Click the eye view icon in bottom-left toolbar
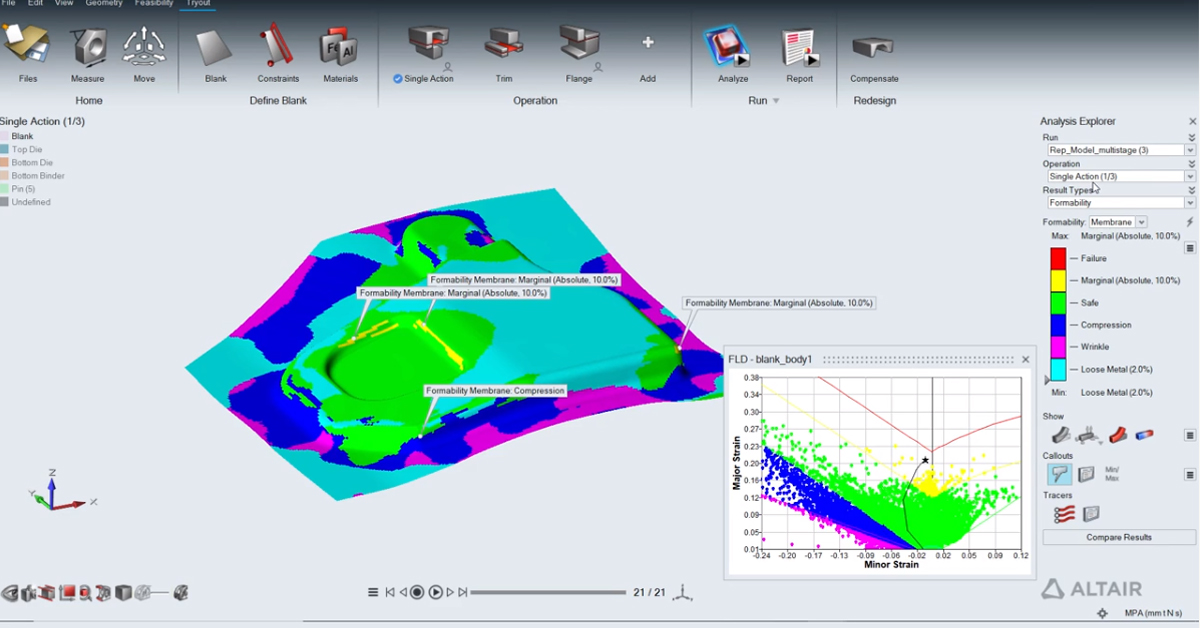 (x=10, y=593)
